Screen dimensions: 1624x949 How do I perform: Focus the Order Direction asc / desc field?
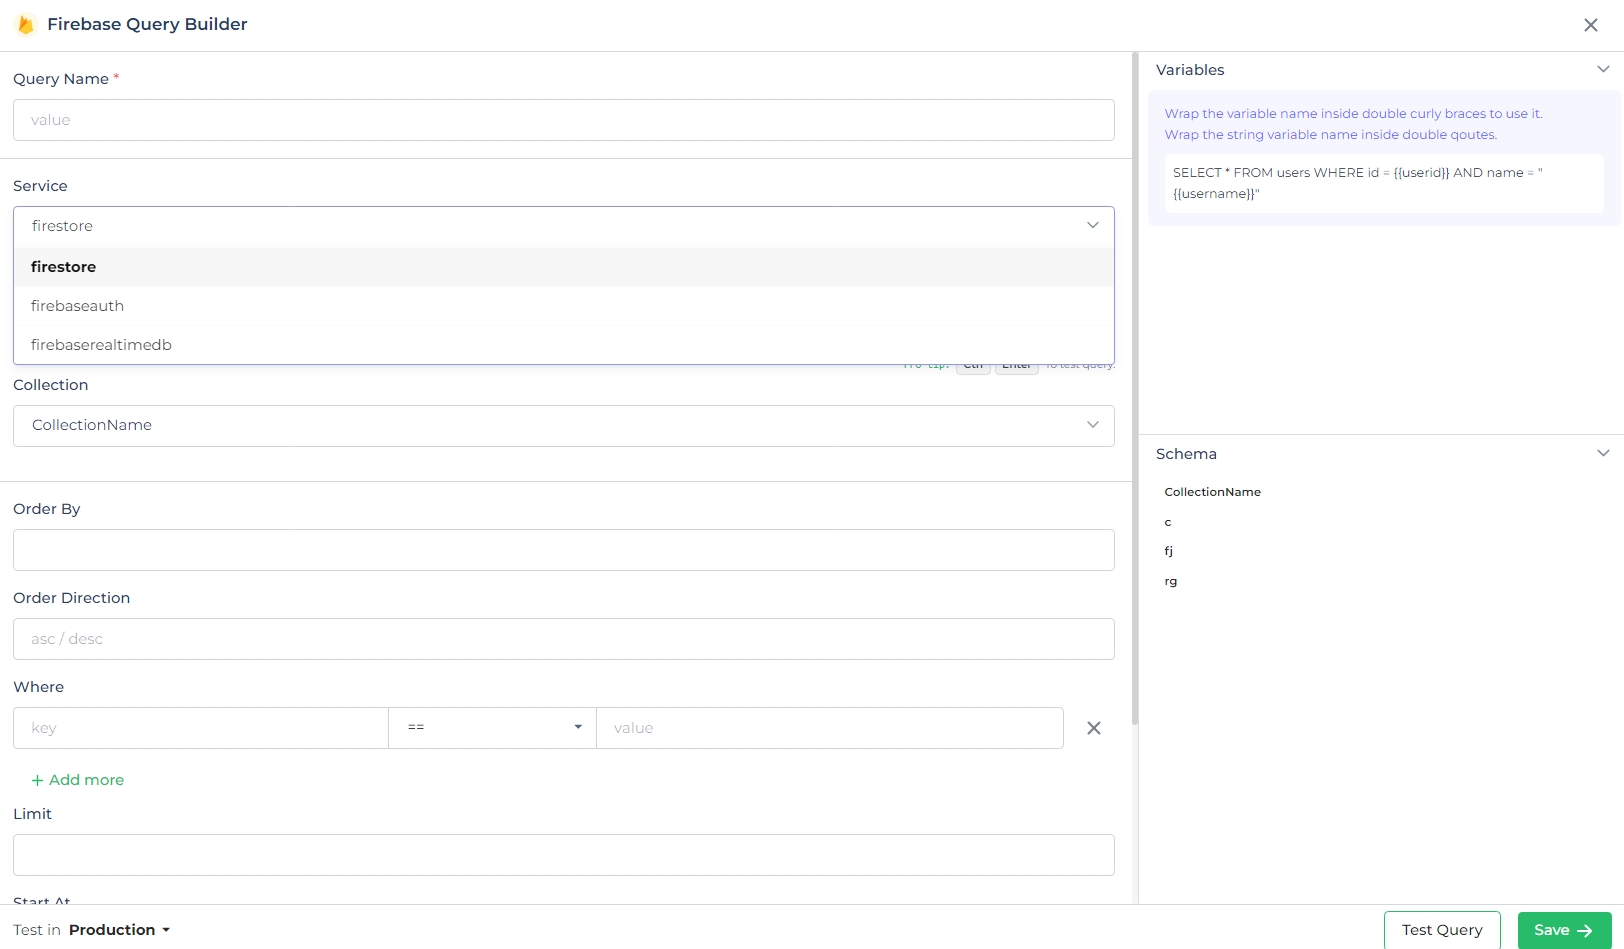564,639
